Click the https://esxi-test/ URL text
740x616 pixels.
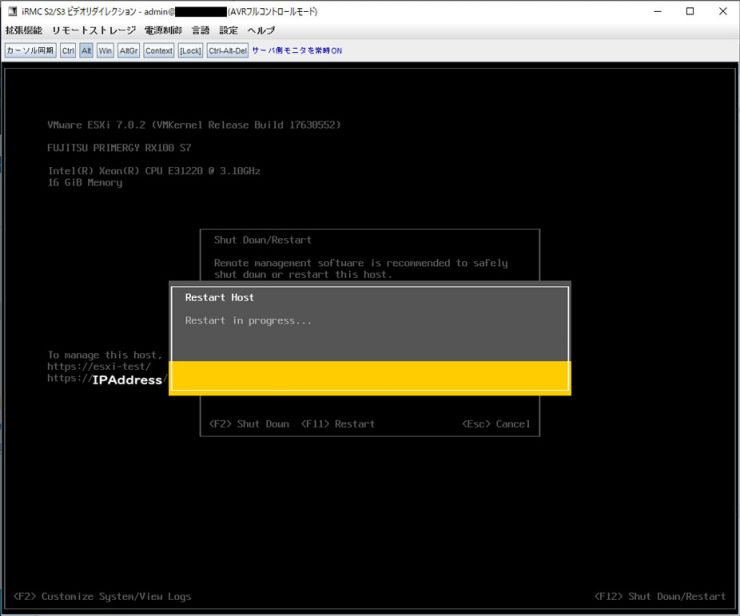[99, 366]
